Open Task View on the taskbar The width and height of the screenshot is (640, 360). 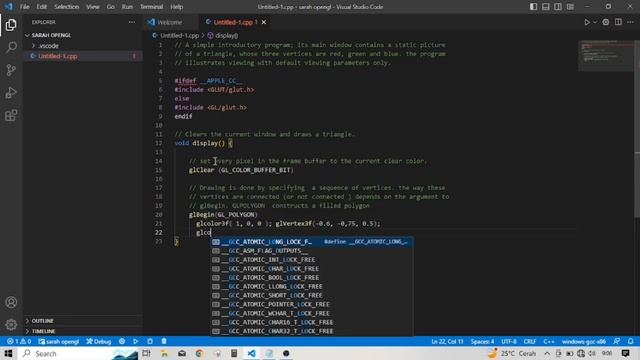[x=146, y=353]
